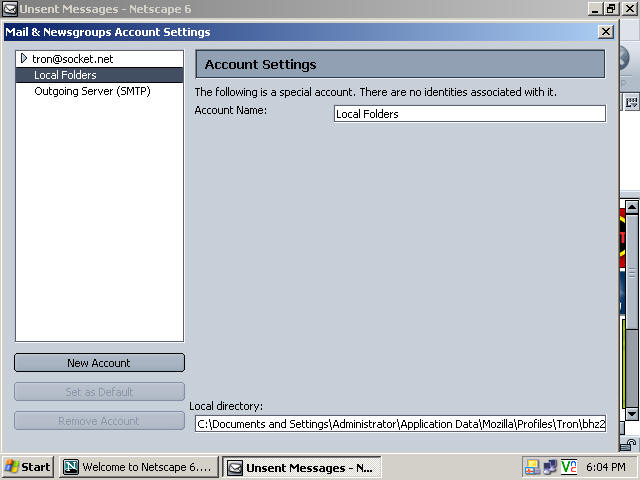Click the Netscape 6 window mail title icon
This screenshot has width=640, height=480.
[10, 9]
